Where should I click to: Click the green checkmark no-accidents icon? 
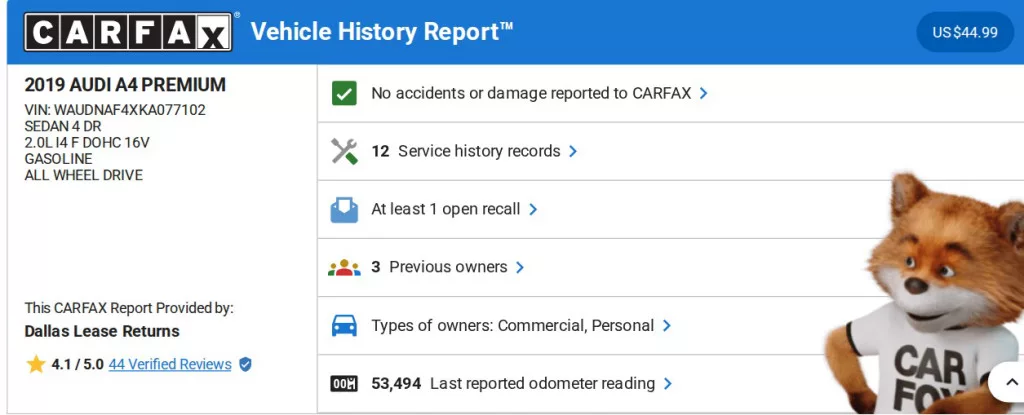[344, 93]
